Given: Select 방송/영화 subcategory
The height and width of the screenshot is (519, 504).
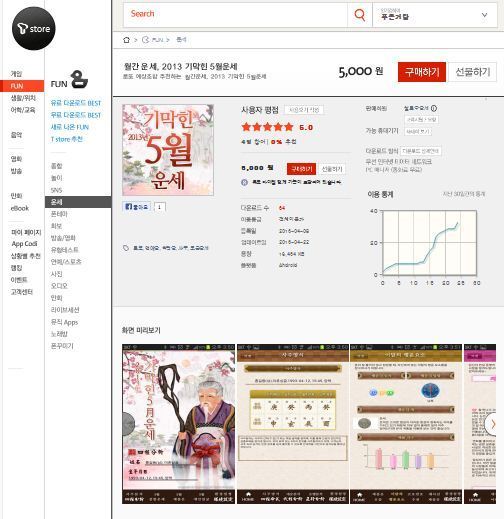Looking at the screenshot, I should tap(63, 238).
